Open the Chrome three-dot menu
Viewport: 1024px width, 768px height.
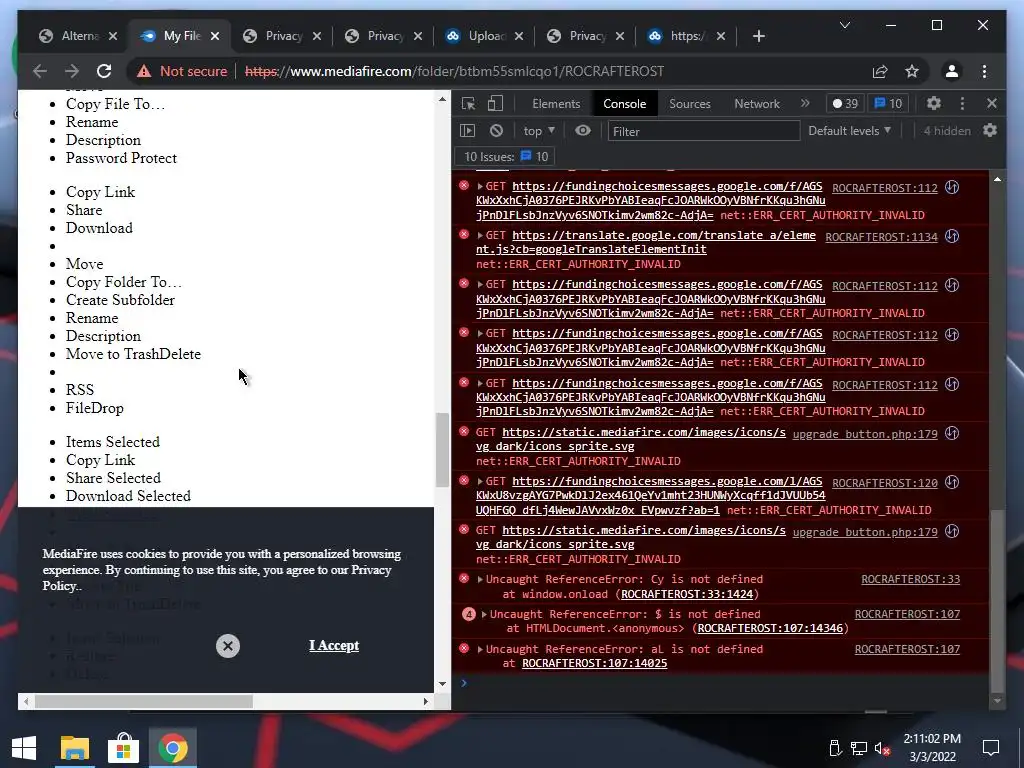(x=984, y=71)
